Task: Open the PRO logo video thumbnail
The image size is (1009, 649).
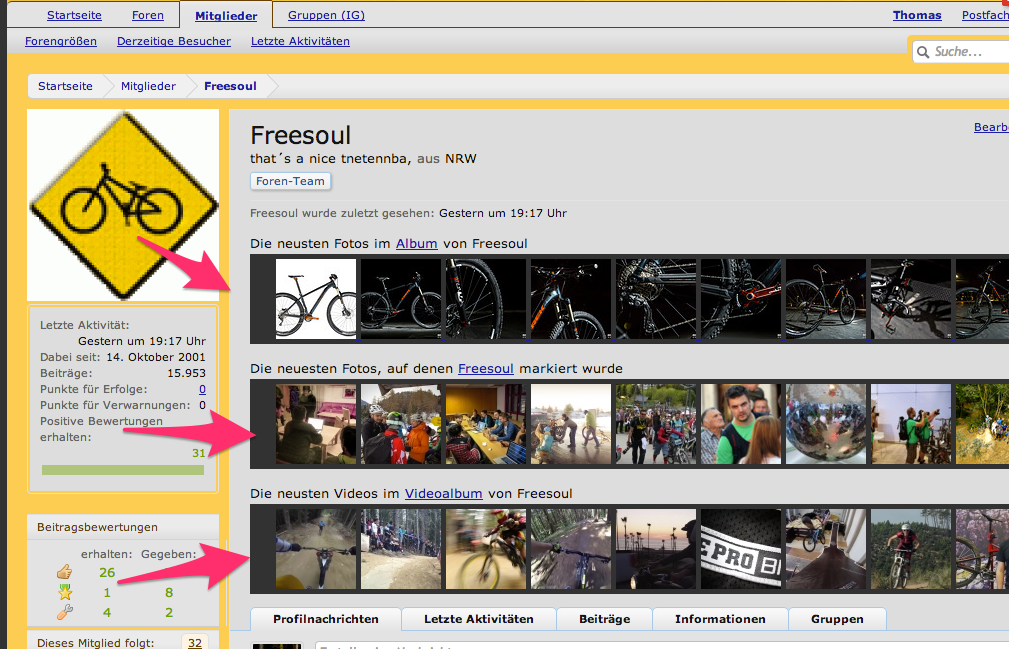Action: point(741,549)
